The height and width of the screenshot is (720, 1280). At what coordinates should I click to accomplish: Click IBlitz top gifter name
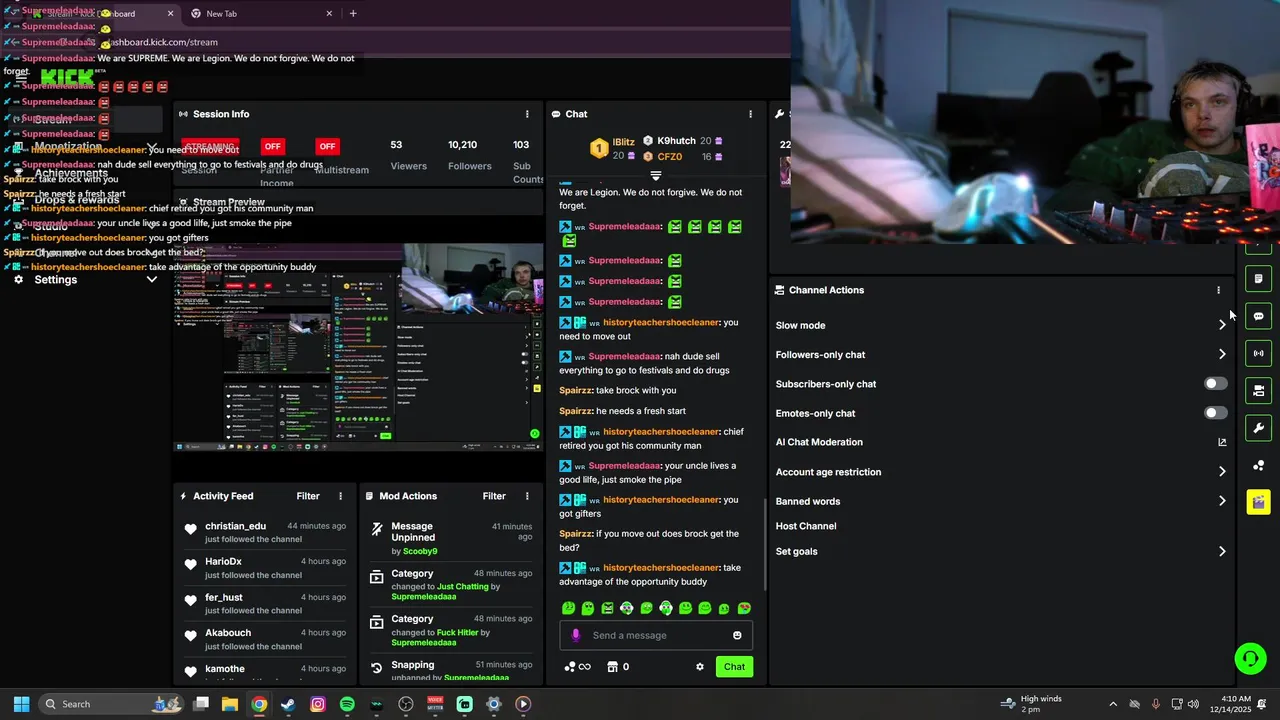tap(623, 142)
